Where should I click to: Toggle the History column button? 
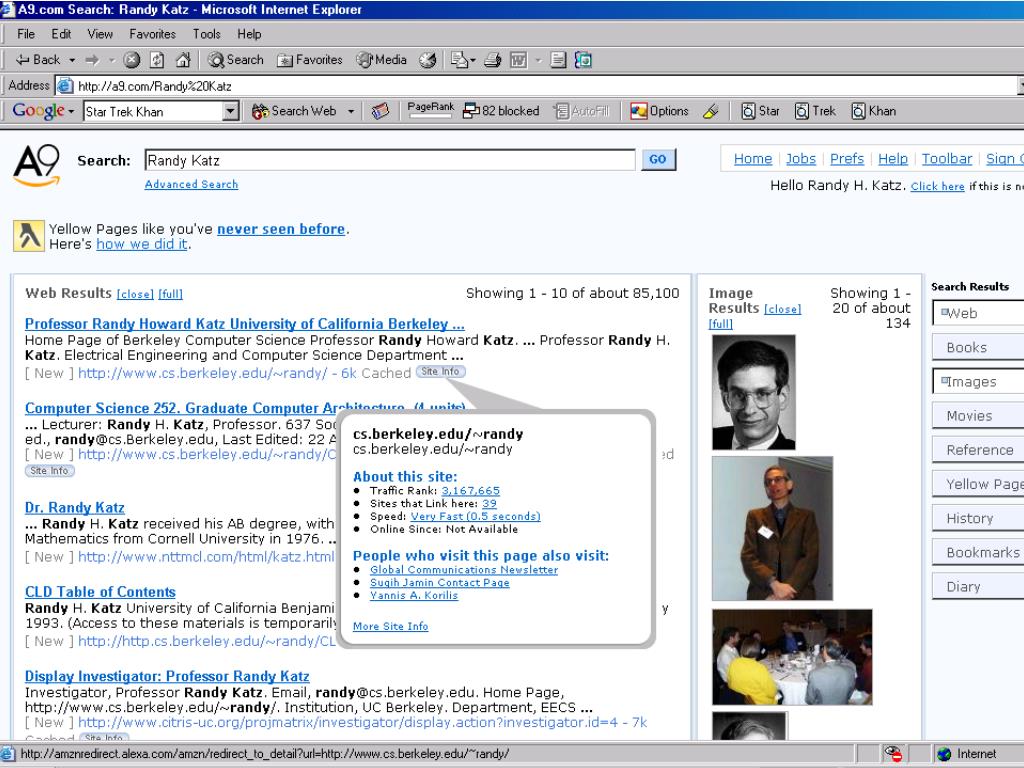pos(978,519)
